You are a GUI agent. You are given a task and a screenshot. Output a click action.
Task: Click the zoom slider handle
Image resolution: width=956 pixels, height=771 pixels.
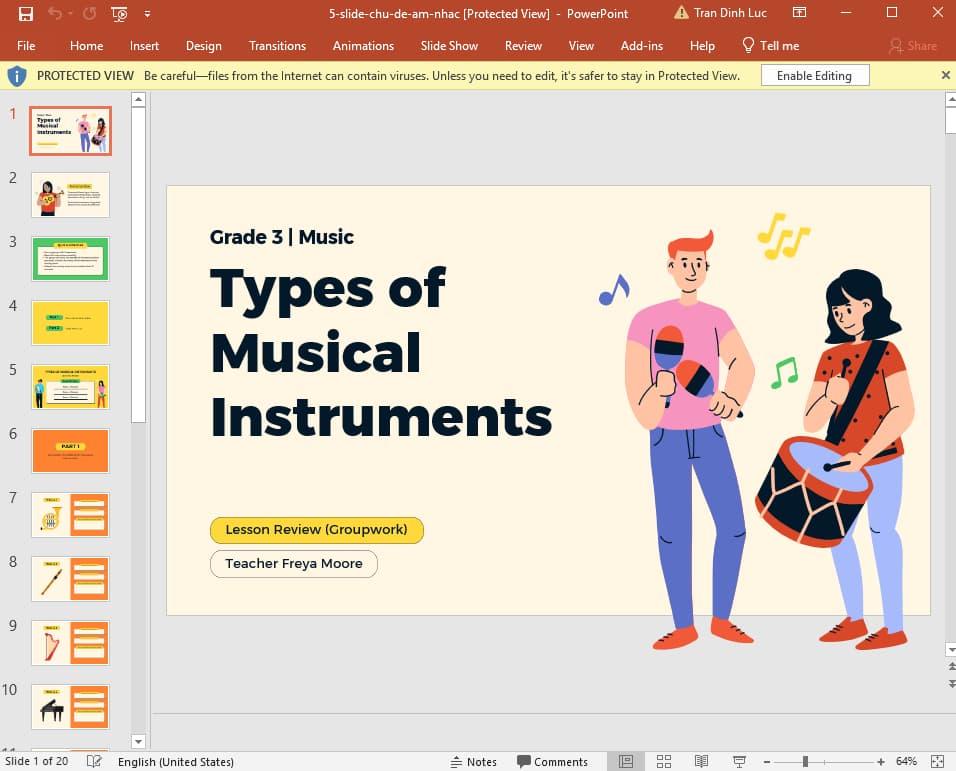tap(805, 761)
